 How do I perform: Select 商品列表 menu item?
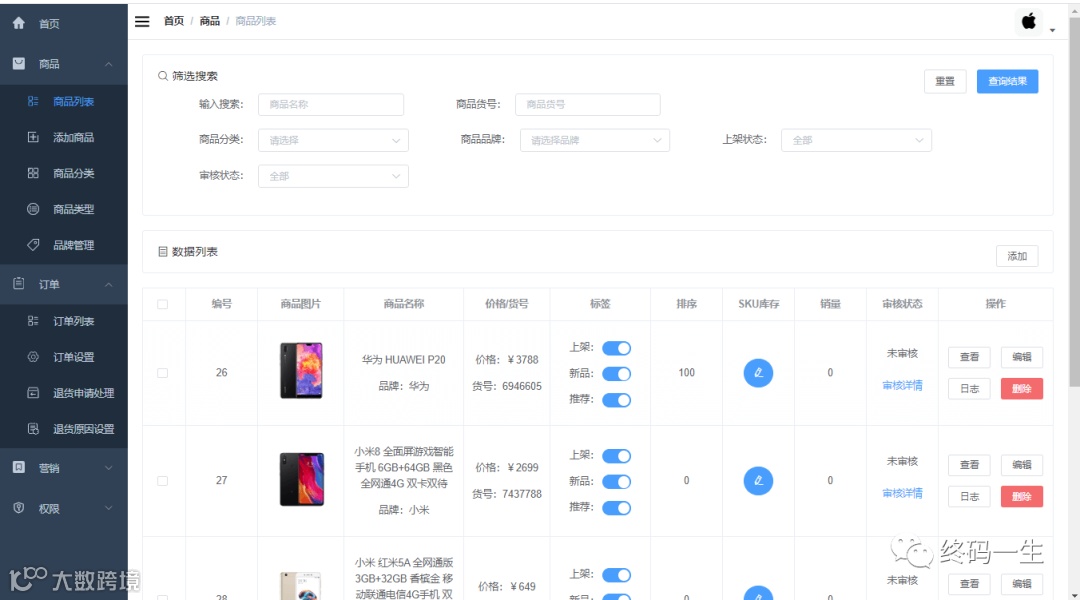[63, 101]
